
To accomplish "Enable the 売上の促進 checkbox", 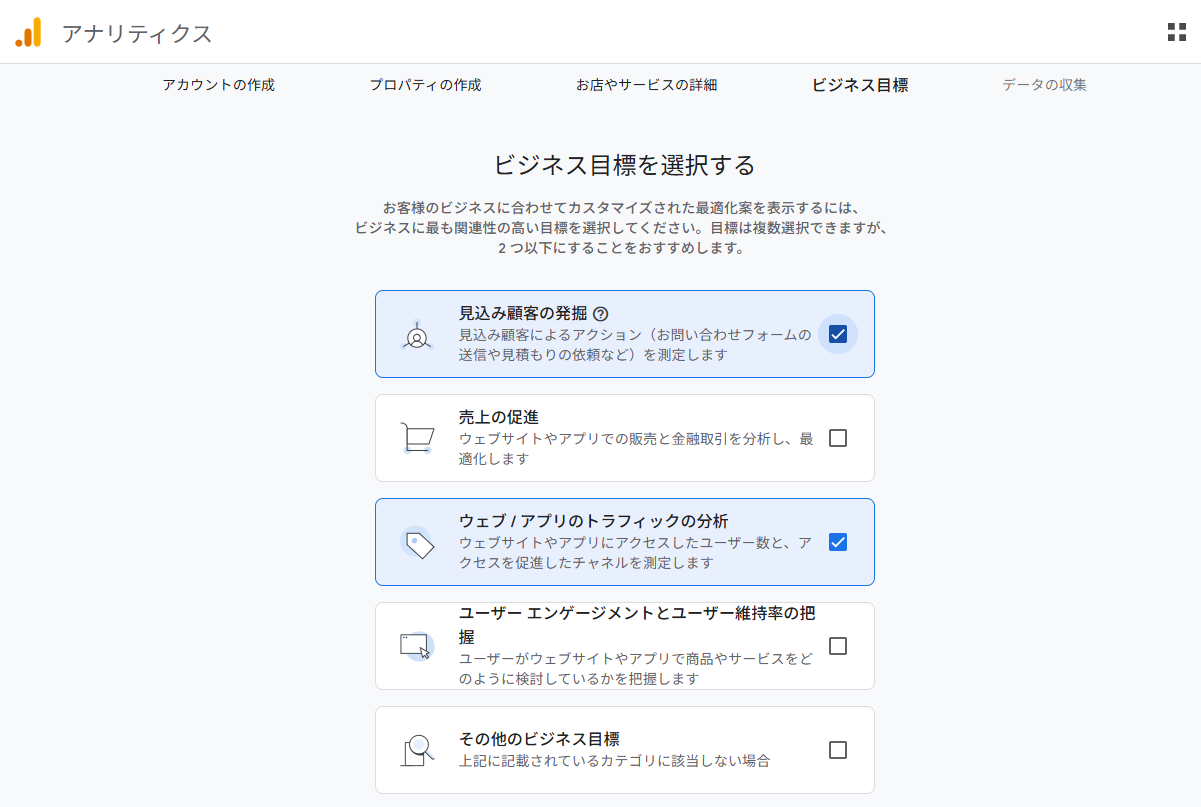I will [x=838, y=438].
